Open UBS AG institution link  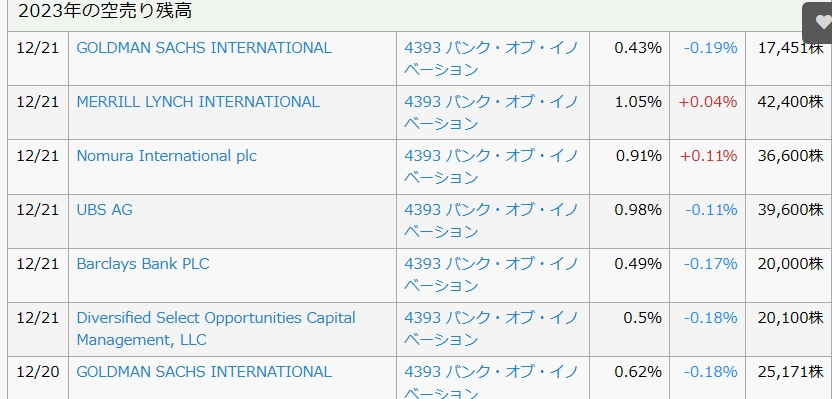pos(105,210)
